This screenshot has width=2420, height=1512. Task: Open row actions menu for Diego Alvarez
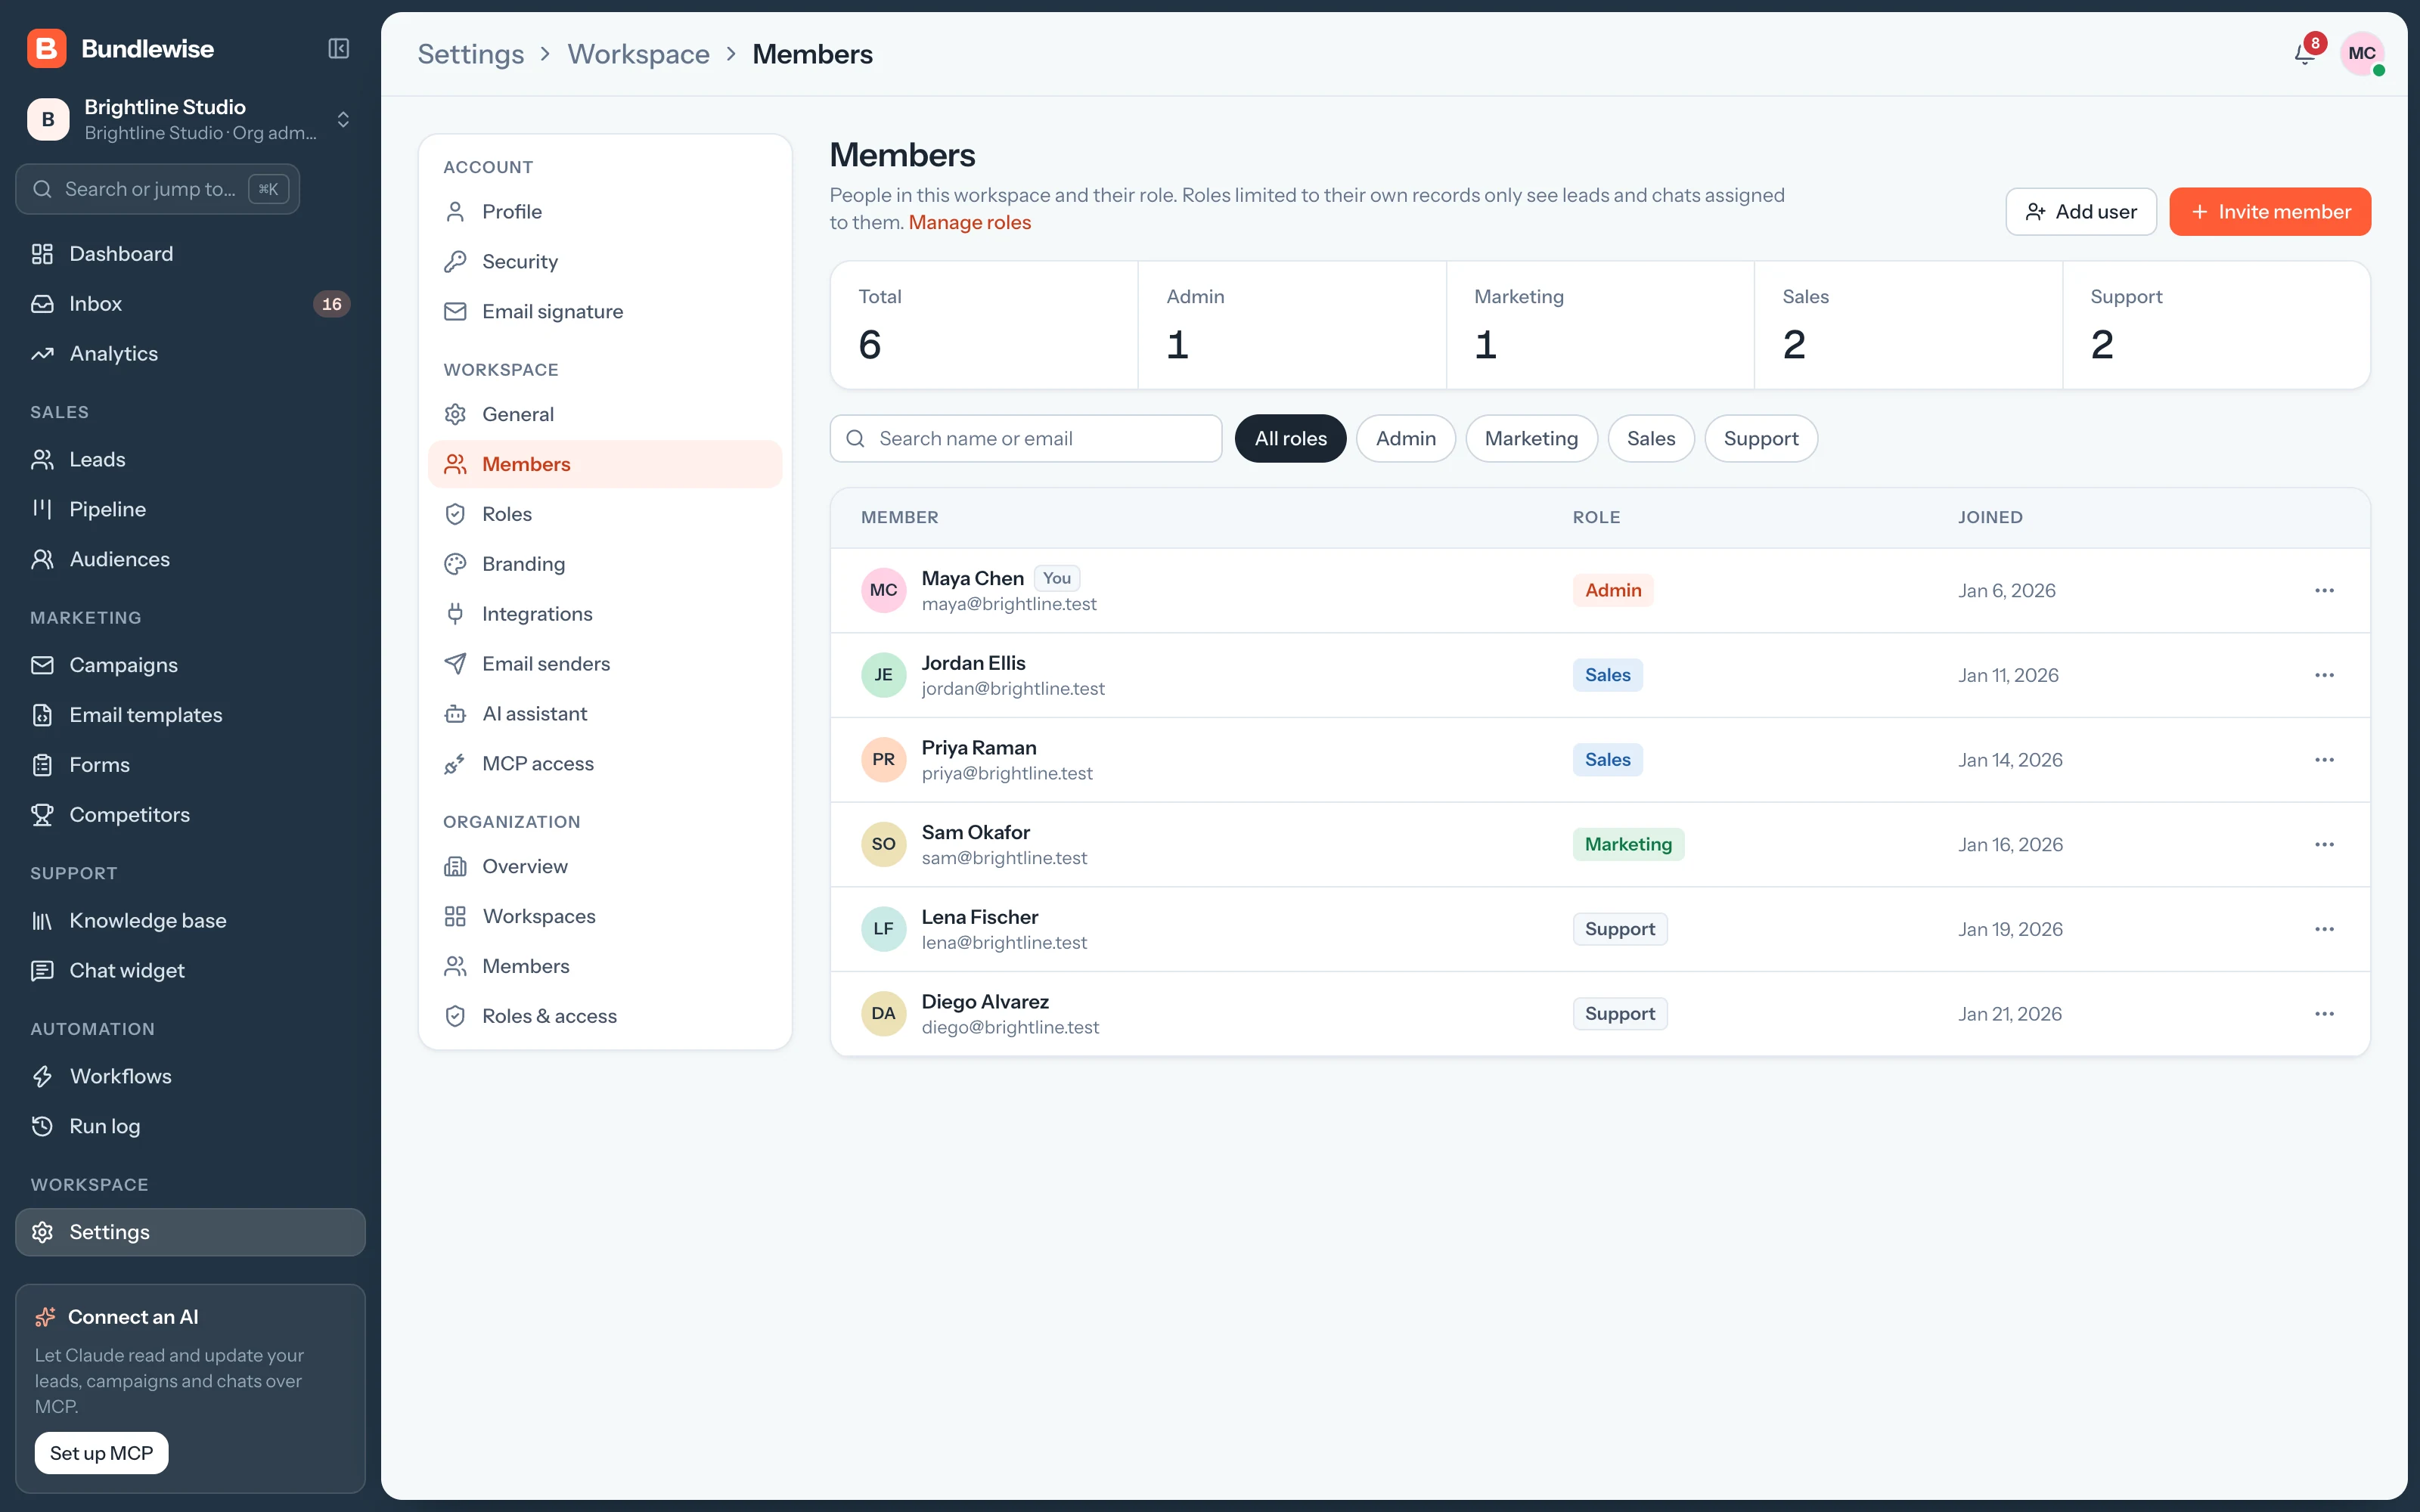coord(2324,1014)
